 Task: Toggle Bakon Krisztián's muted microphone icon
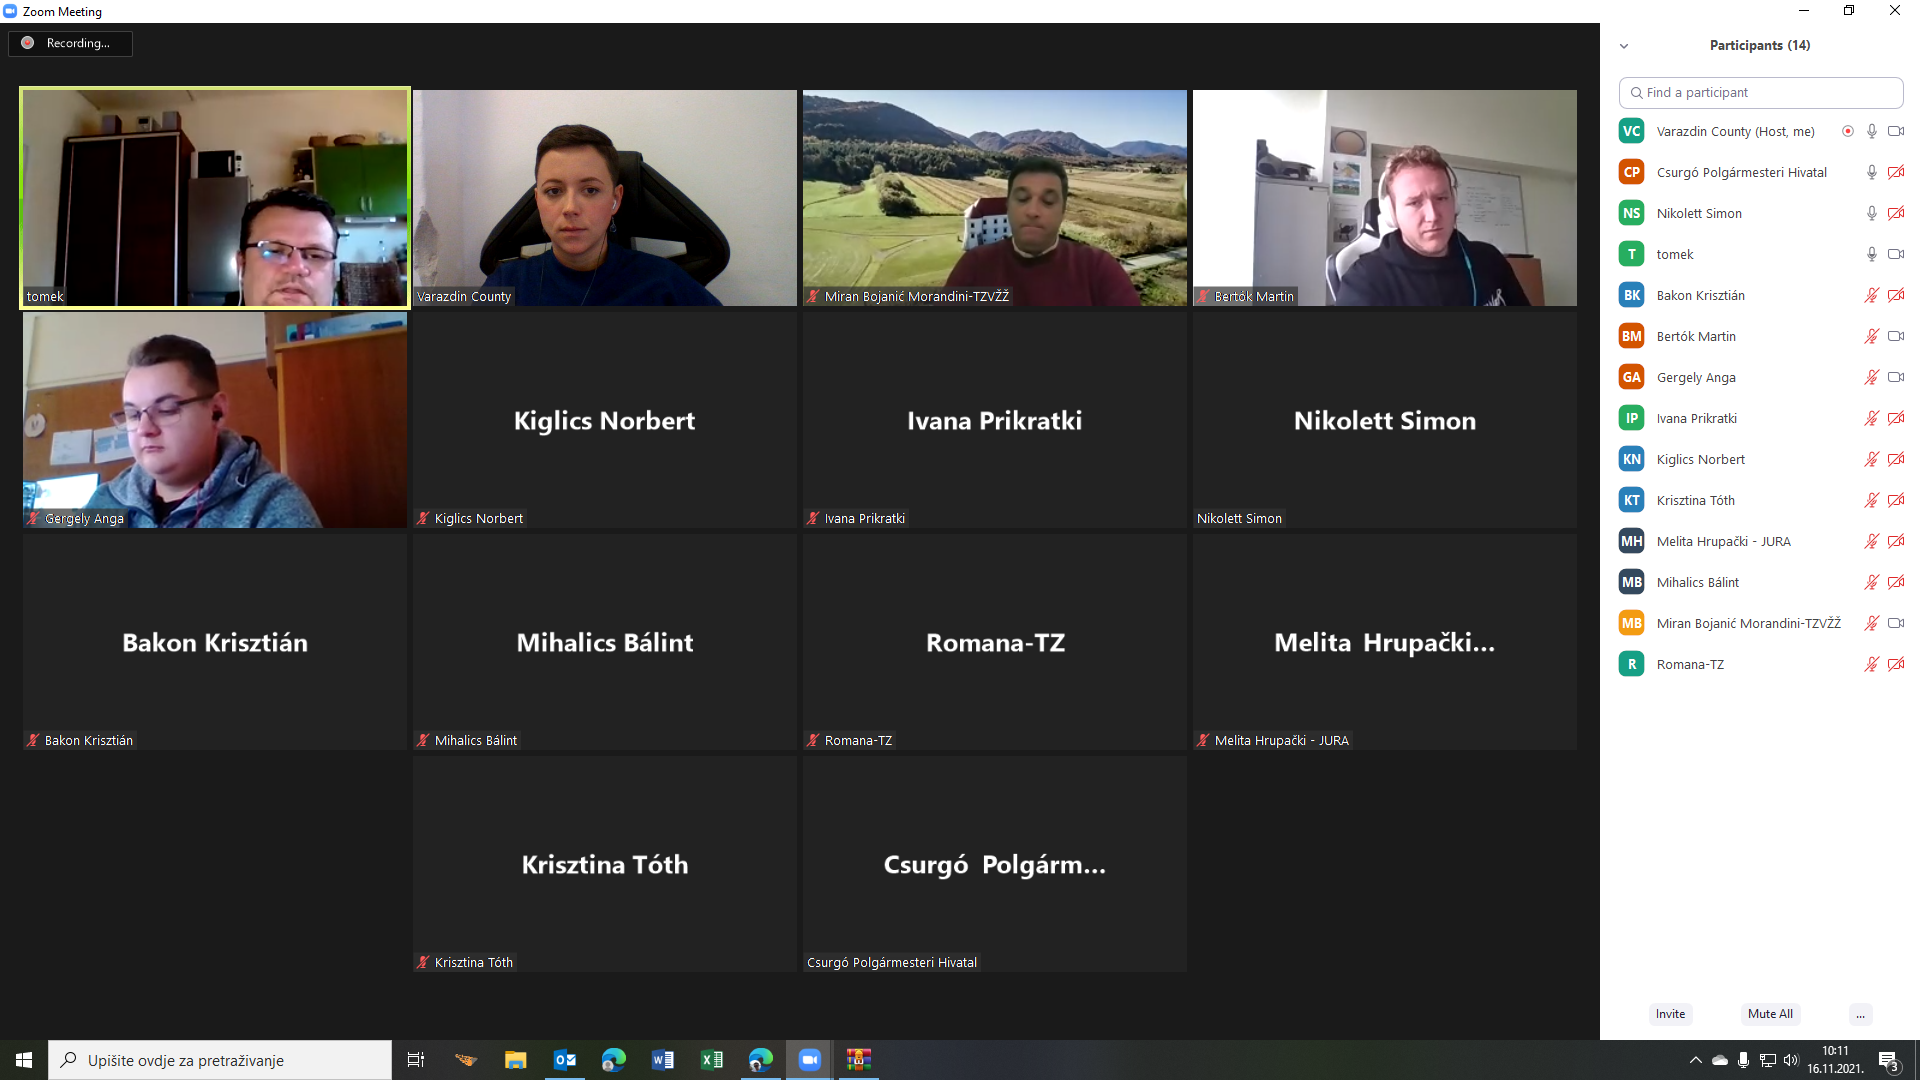[1871, 295]
